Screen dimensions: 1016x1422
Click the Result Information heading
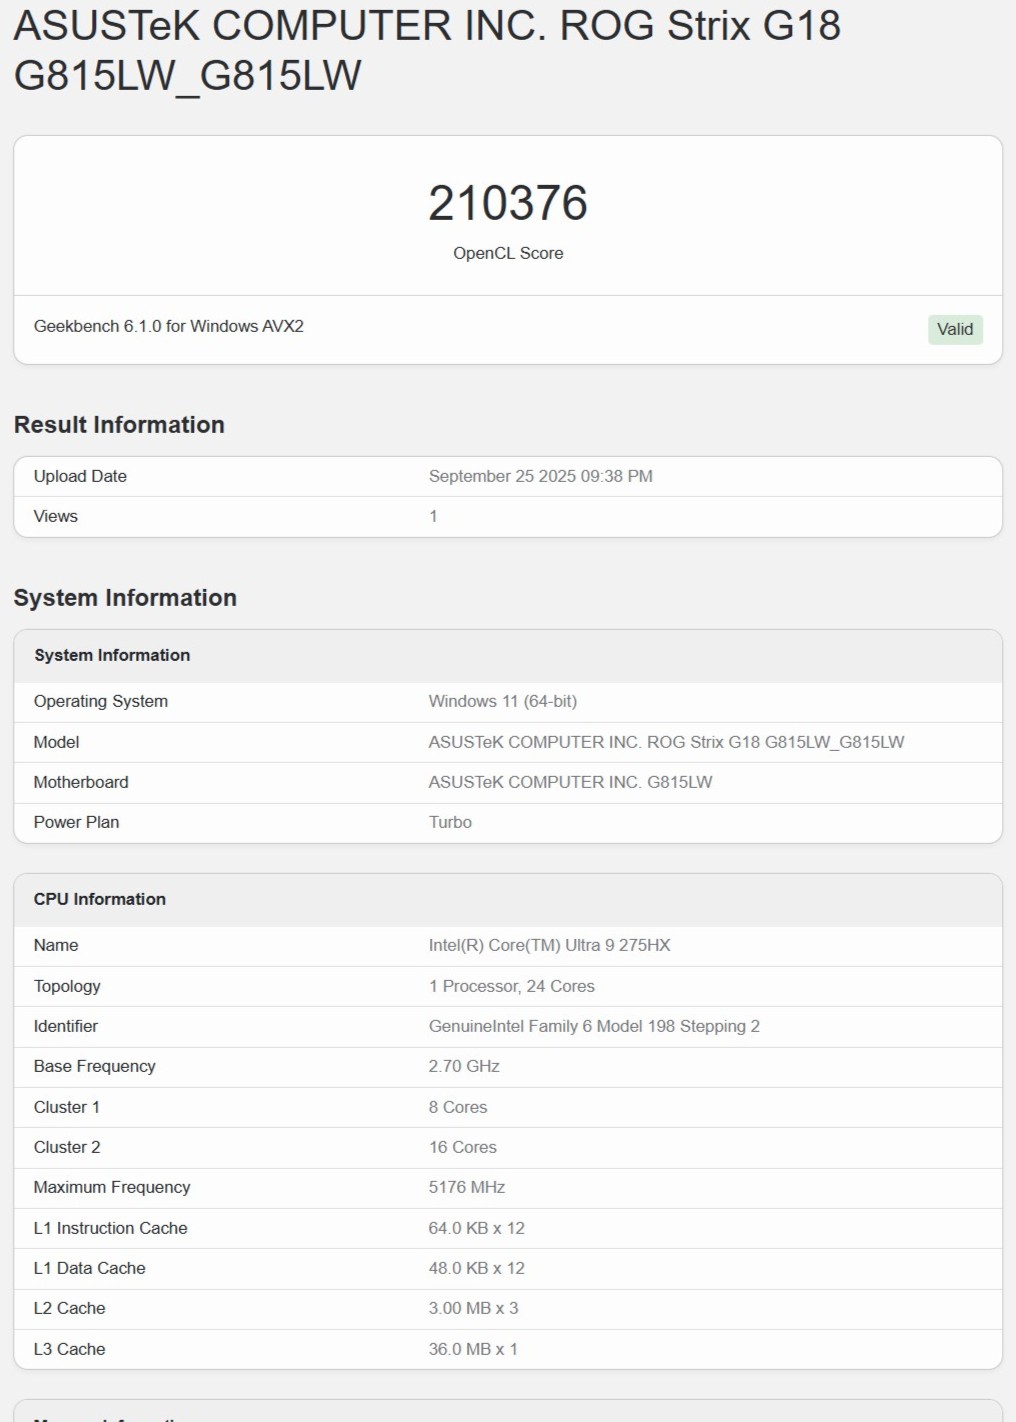click(119, 425)
